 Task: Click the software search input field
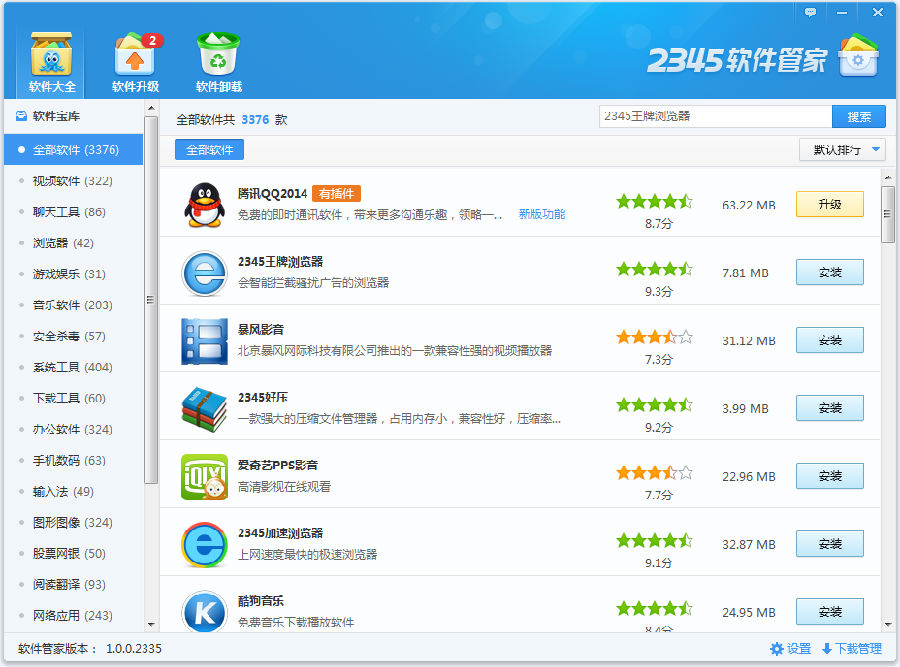[x=715, y=117]
